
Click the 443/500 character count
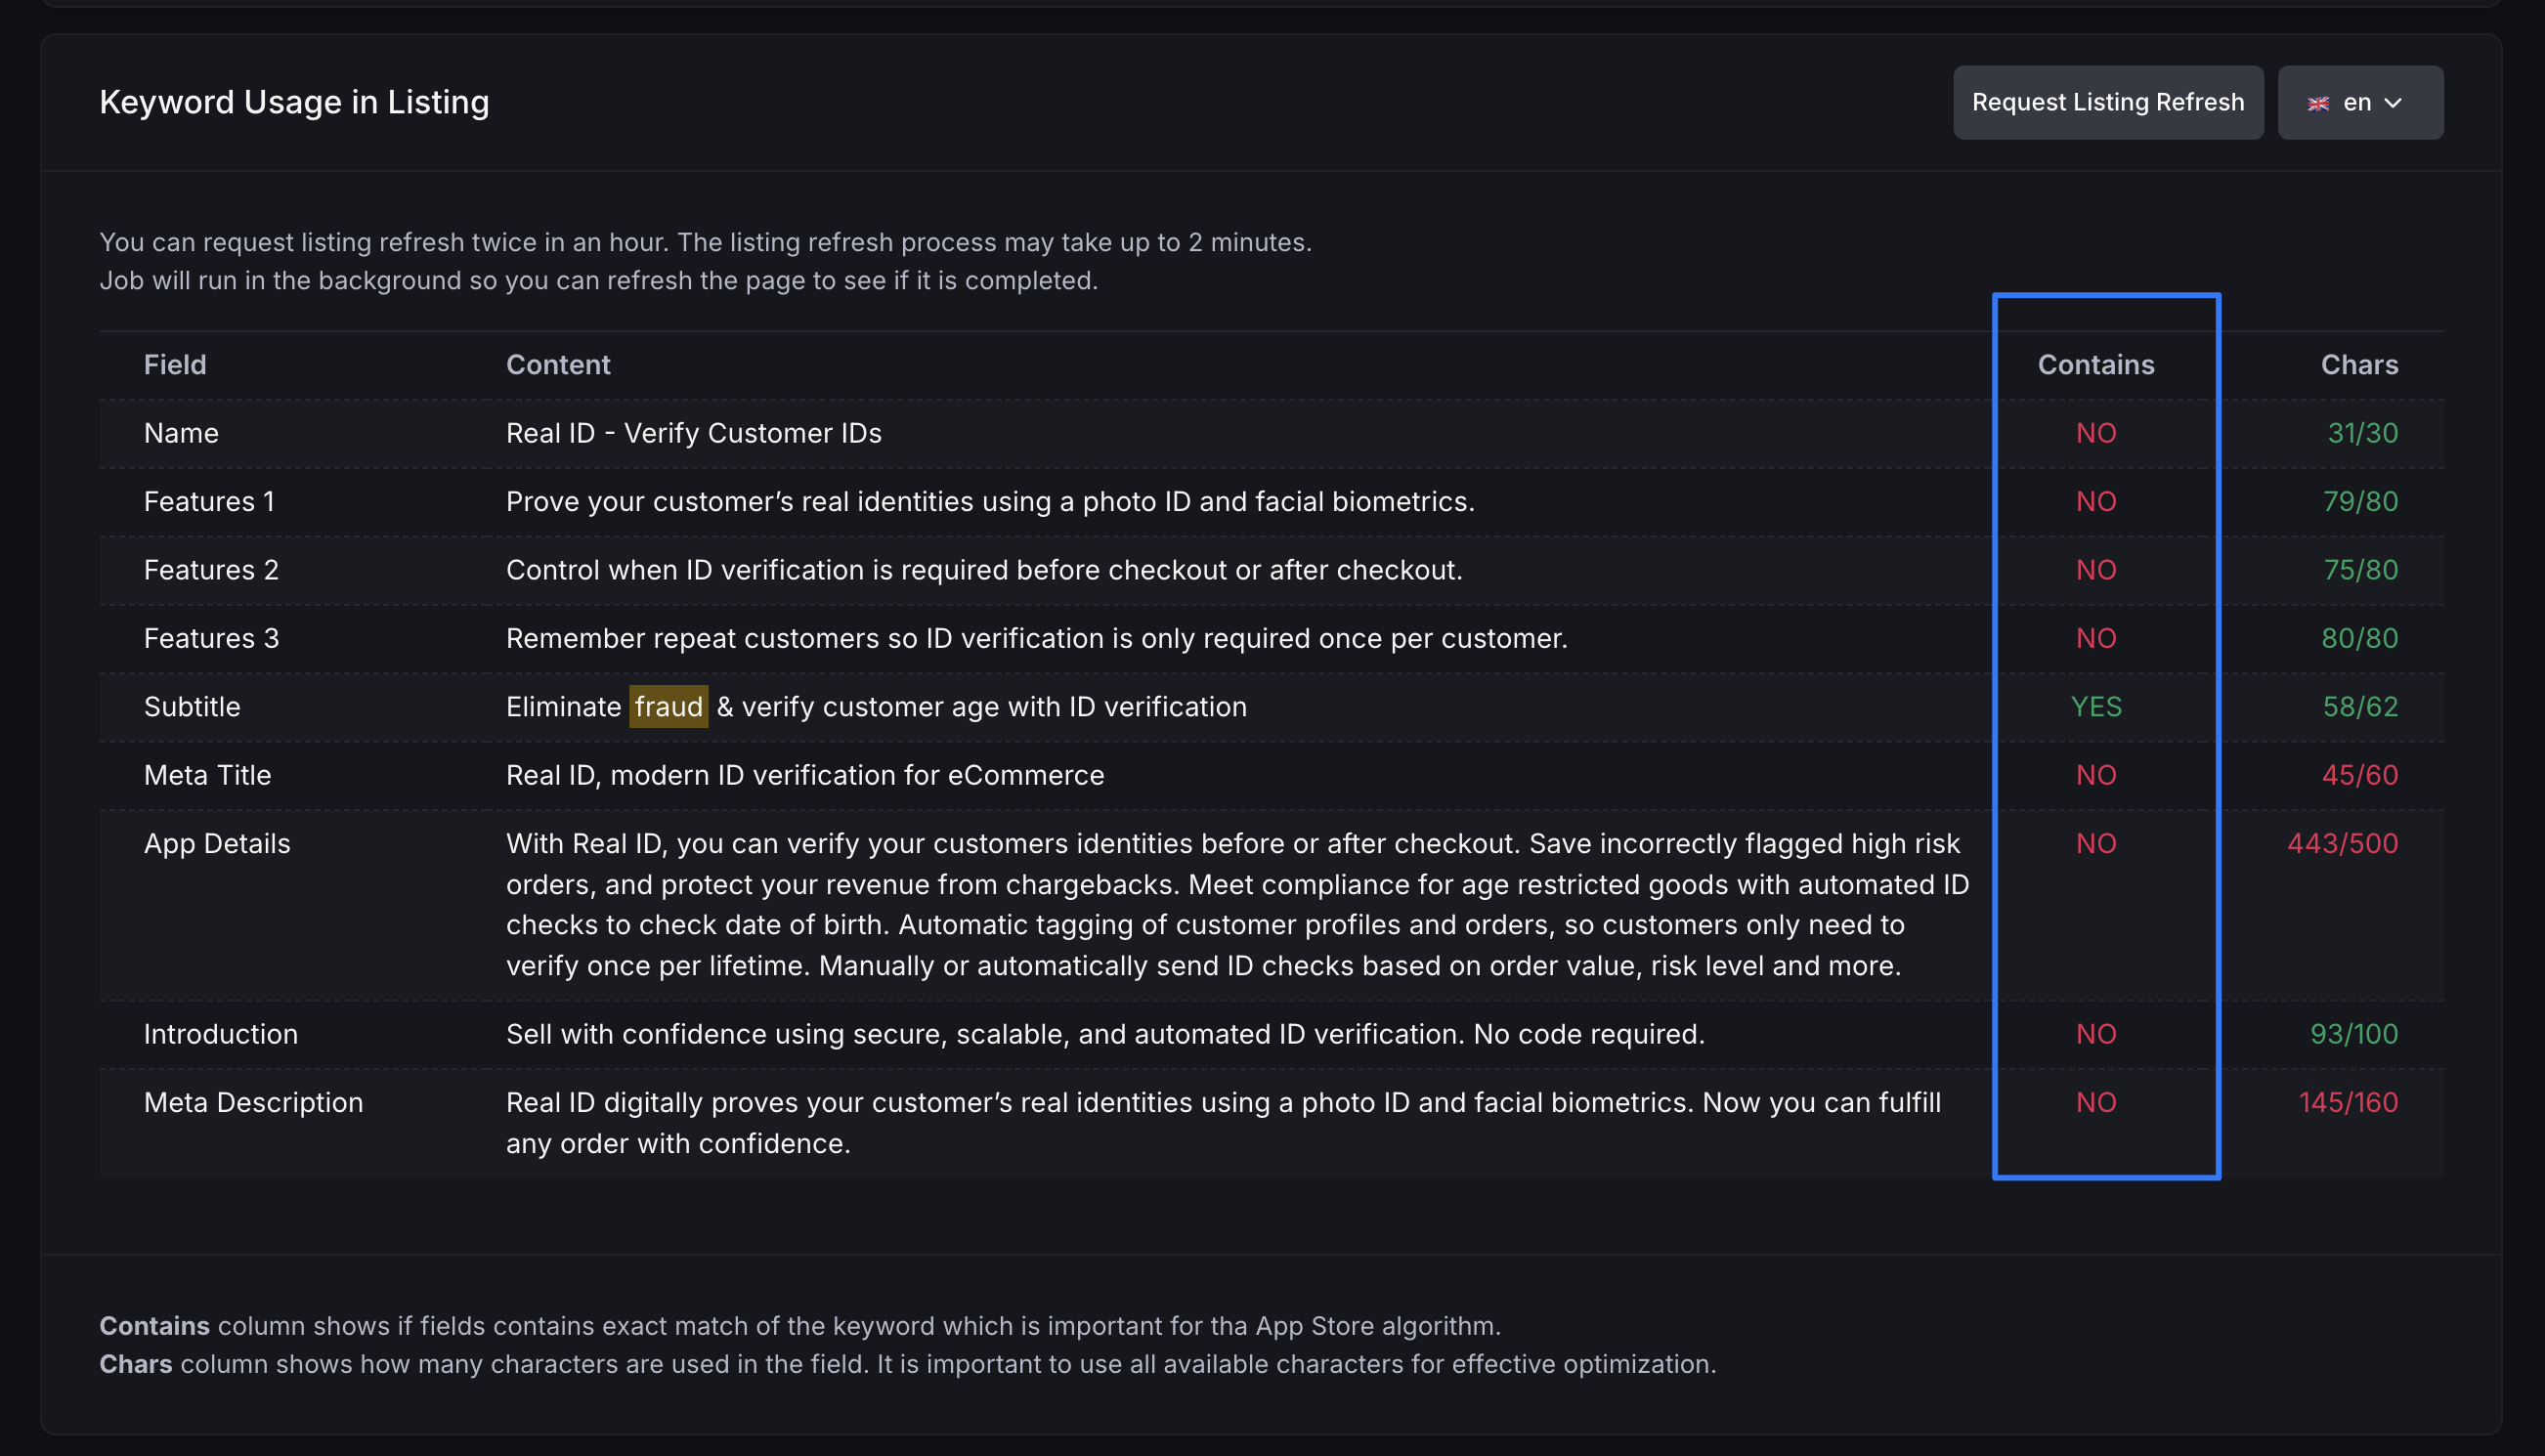tap(2342, 843)
